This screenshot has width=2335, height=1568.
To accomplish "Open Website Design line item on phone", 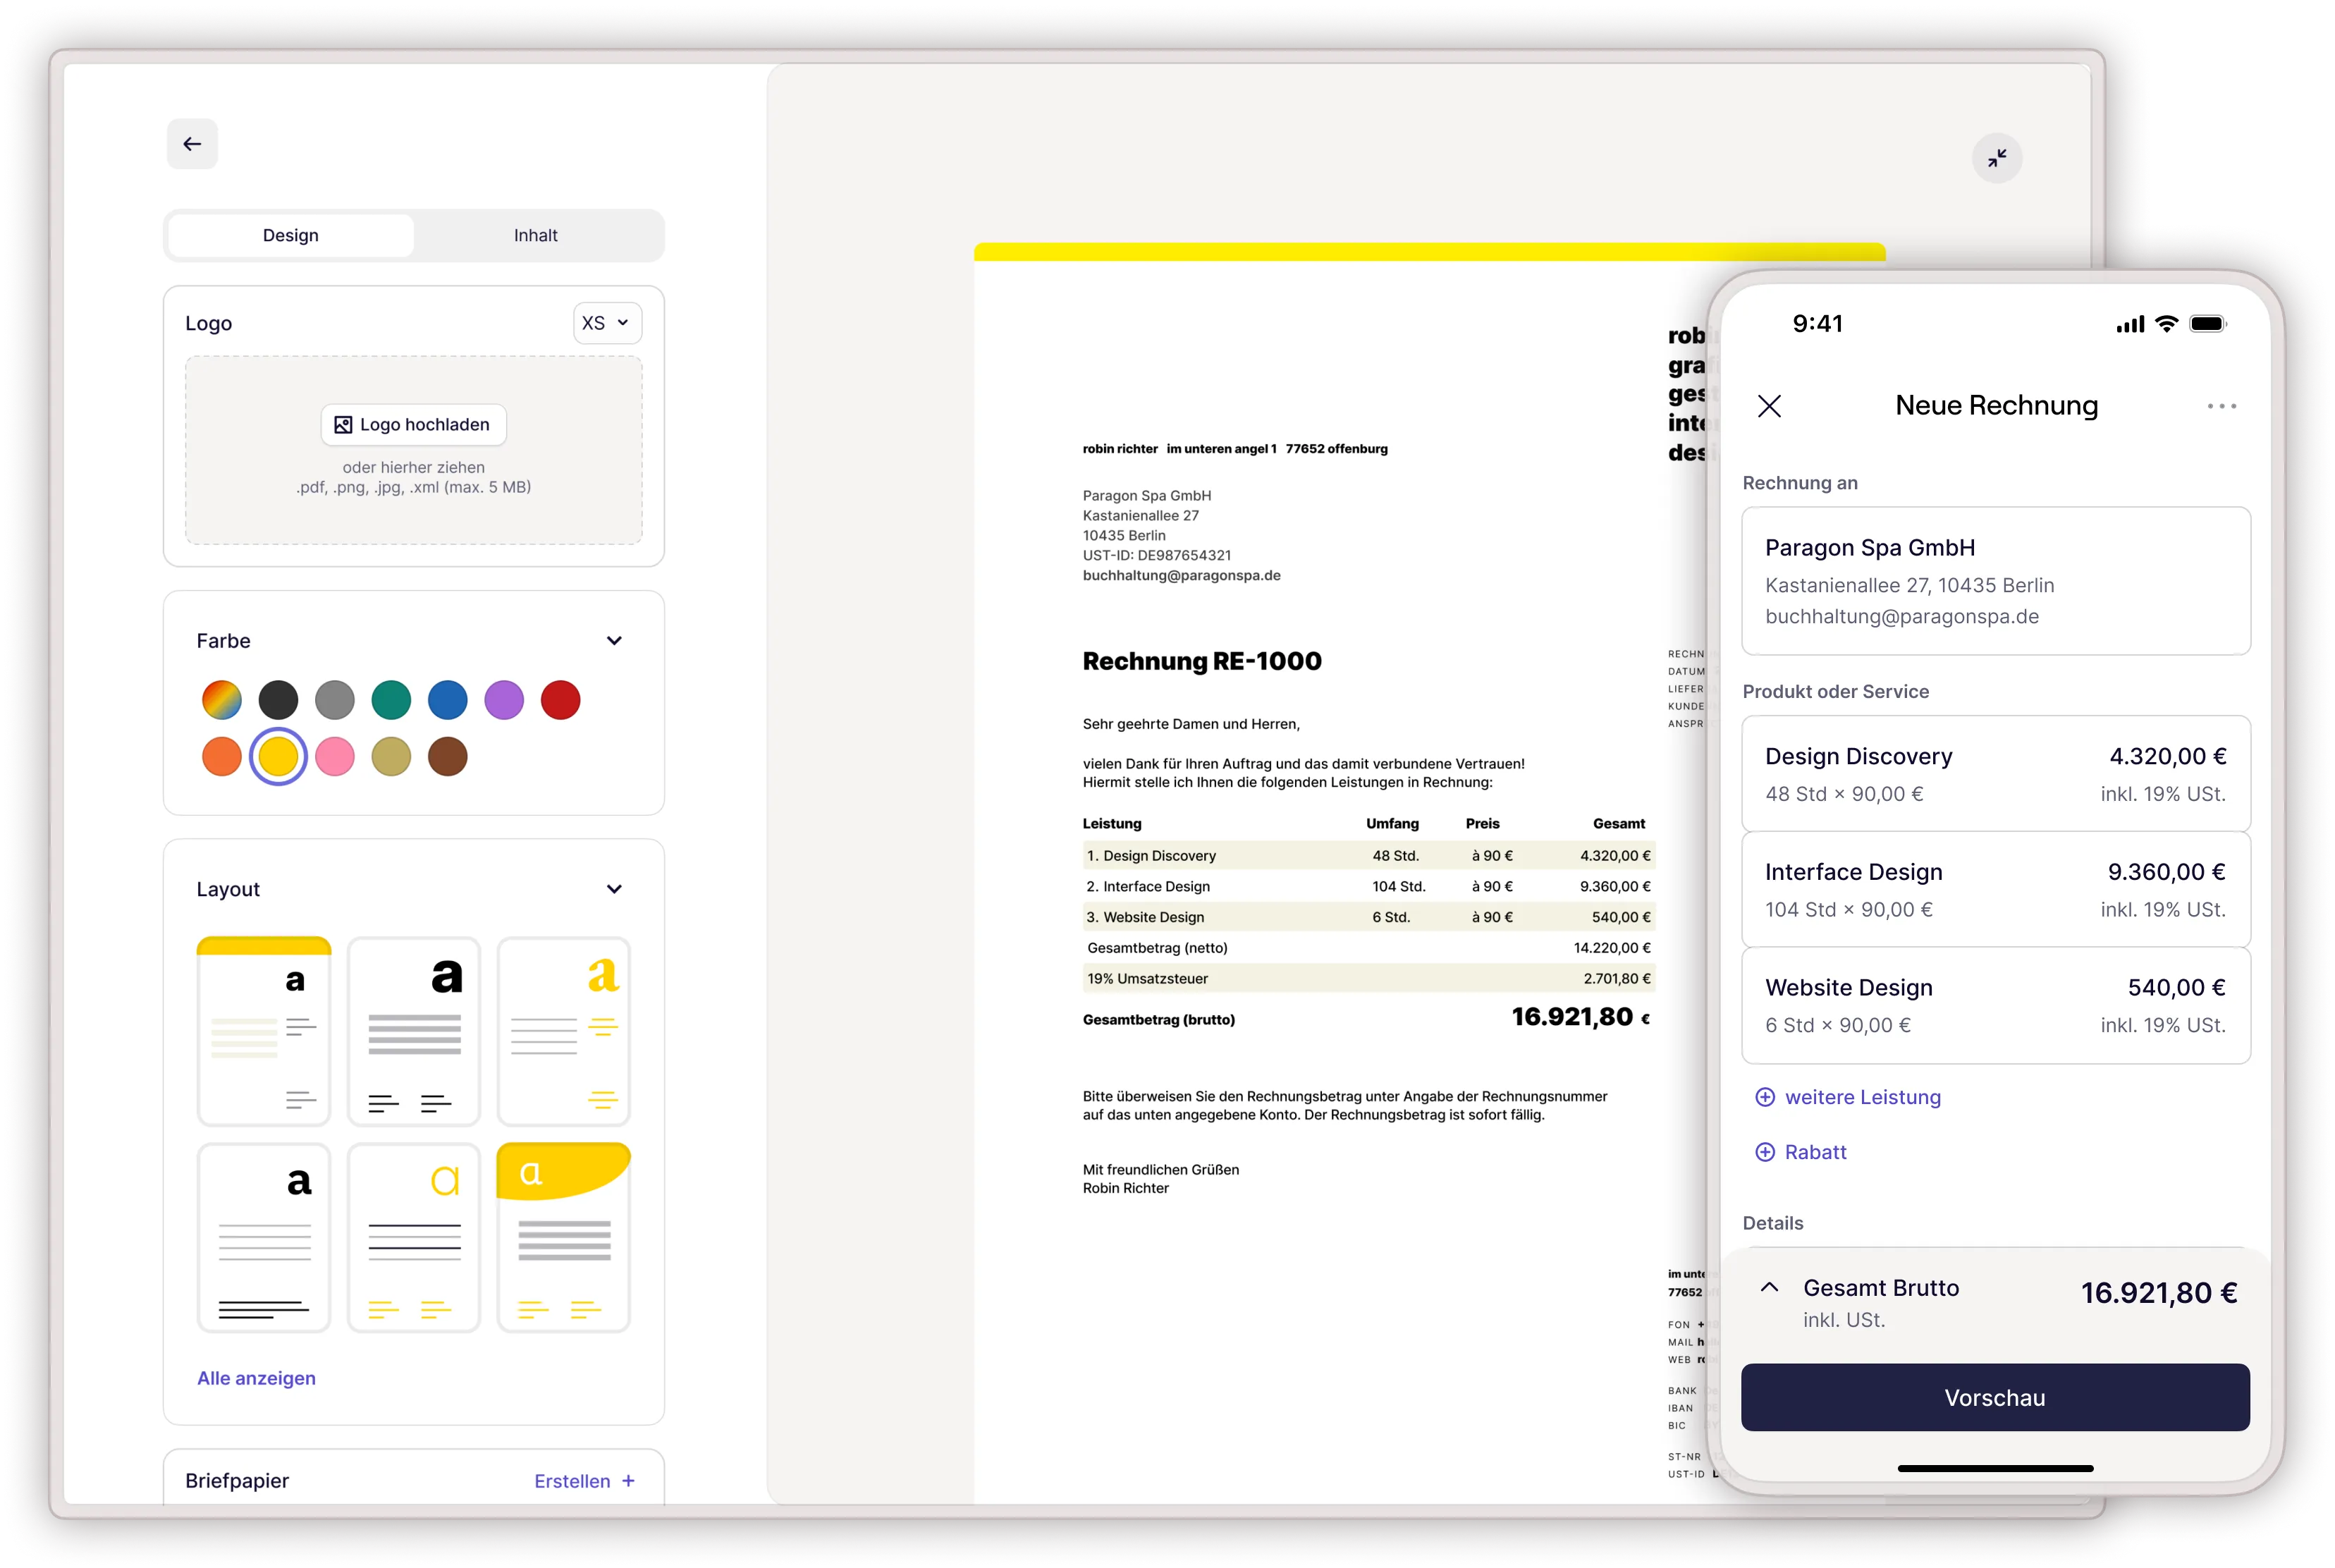I will [x=1995, y=1005].
